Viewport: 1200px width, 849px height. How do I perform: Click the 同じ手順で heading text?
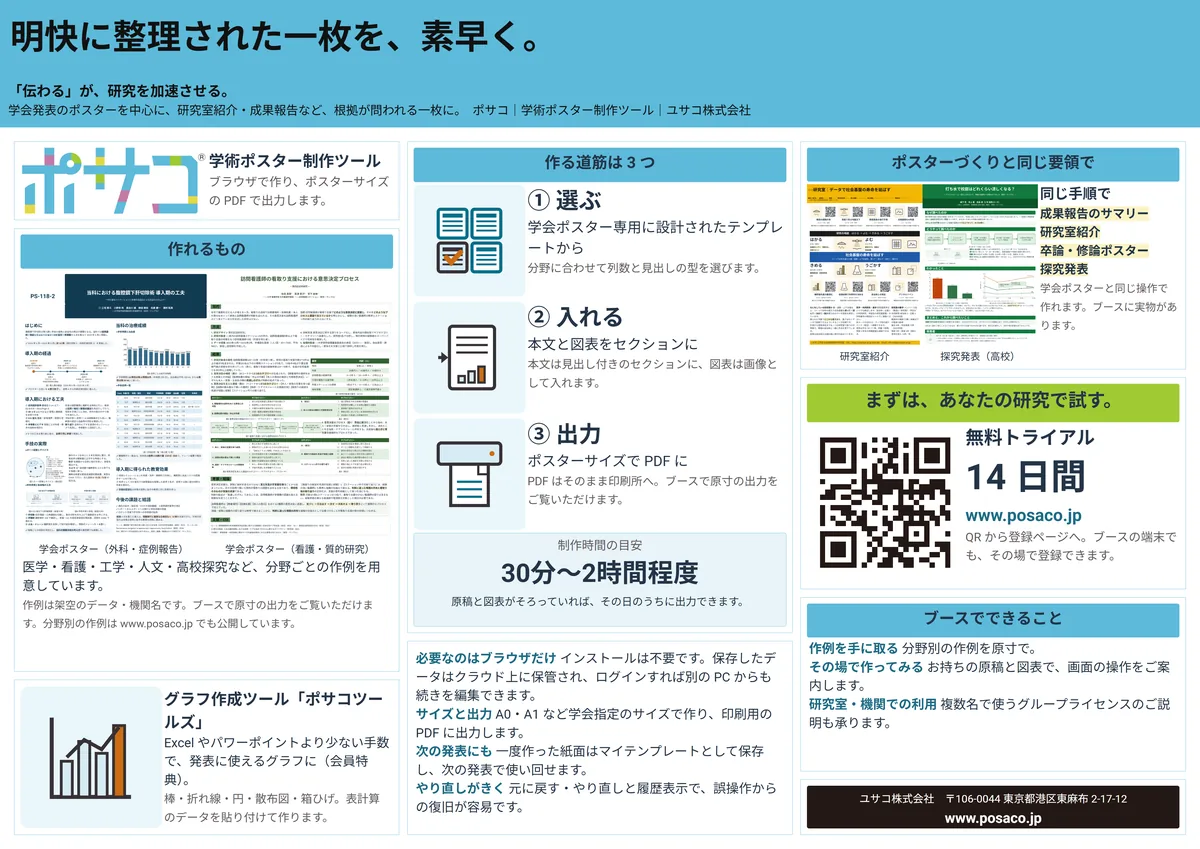1075,194
